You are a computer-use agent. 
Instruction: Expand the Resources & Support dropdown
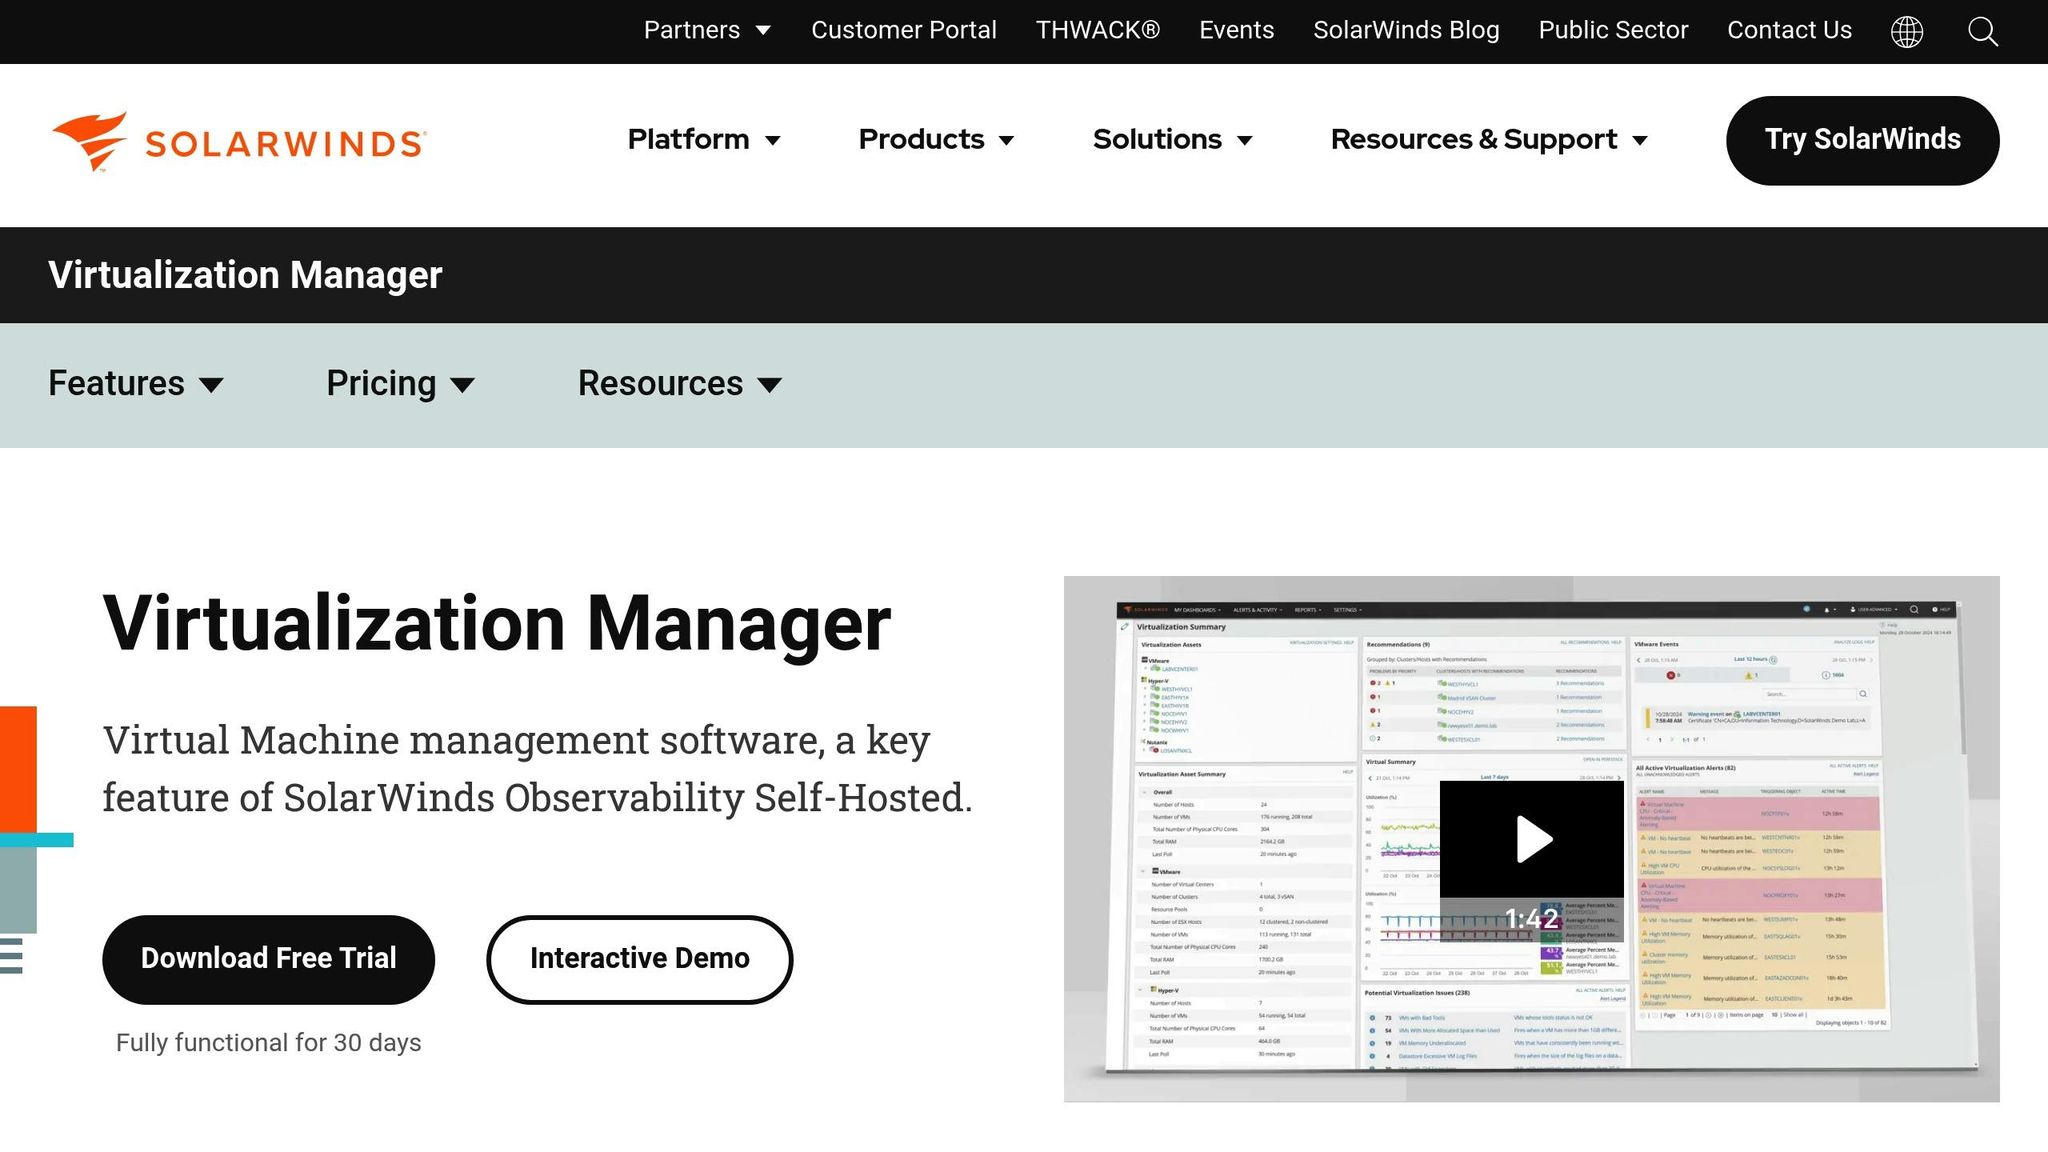[1488, 140]
